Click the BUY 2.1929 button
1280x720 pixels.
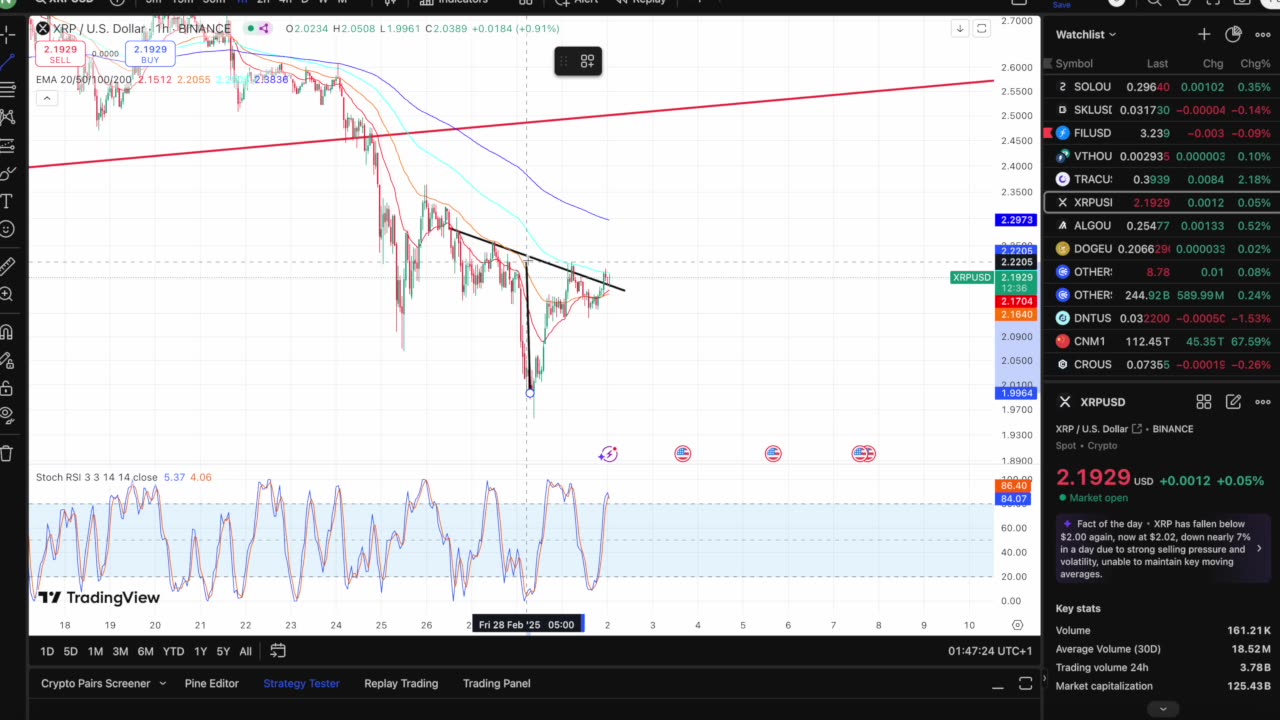(x=150, y=54)
